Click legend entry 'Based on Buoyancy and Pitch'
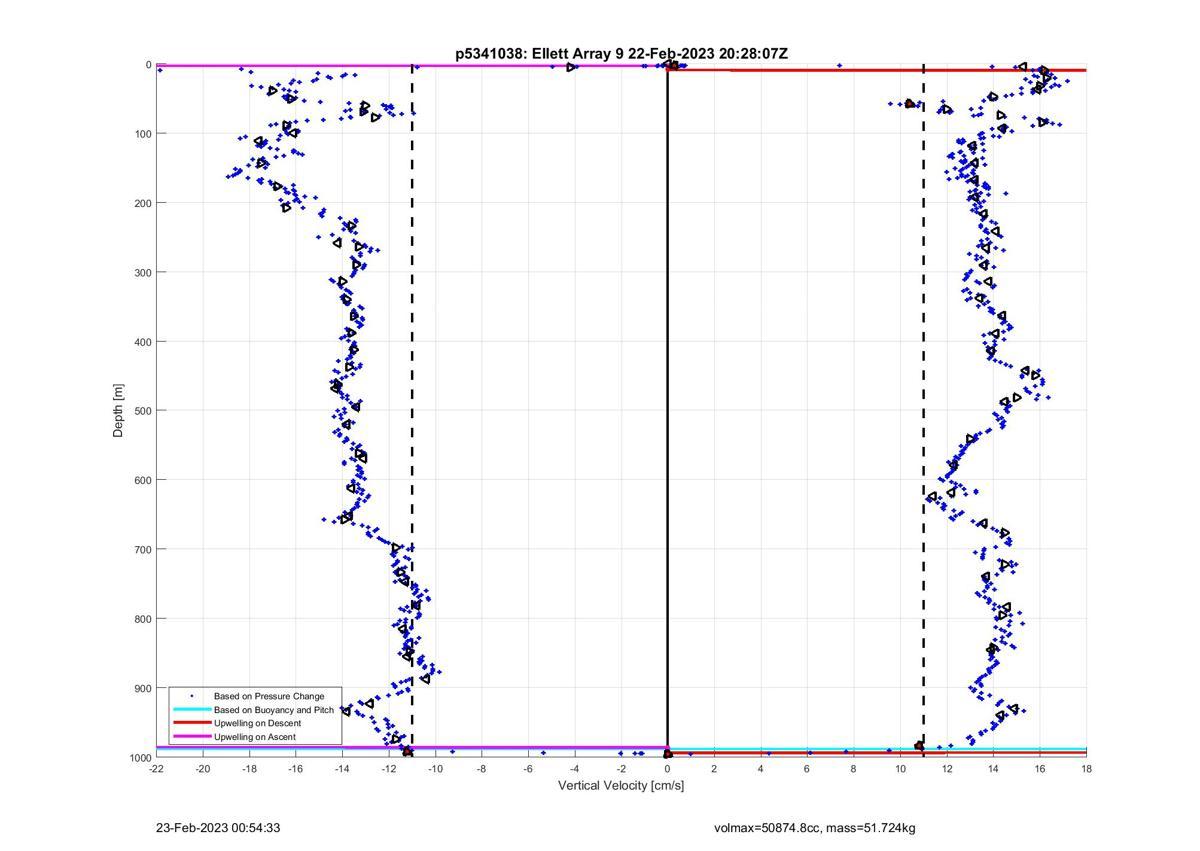Screen dimensions: 1200x851 [274, 710]
